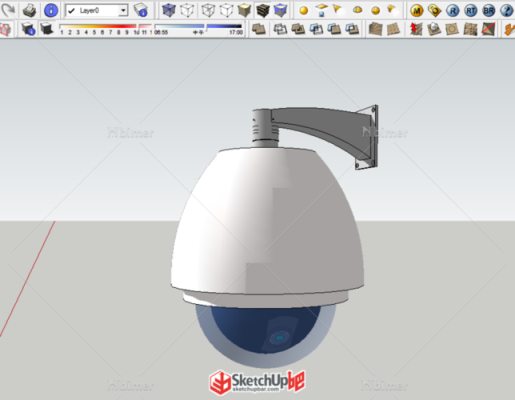
Task: Click the blue R render button
Action: [453, 11]
